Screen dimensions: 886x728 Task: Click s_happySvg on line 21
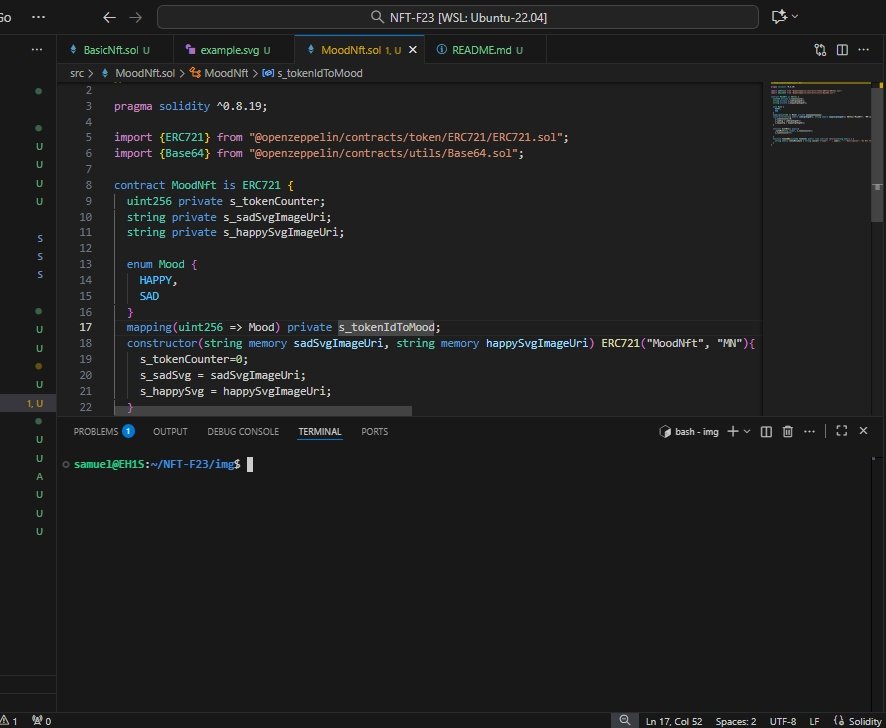point(172,391)
